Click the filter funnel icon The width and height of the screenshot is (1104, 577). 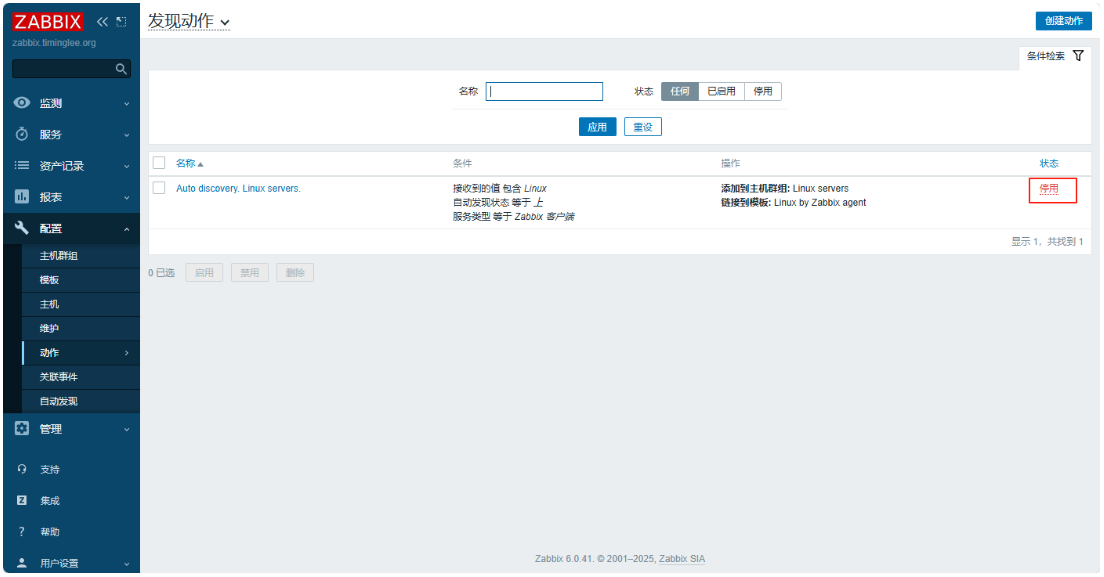coord(1078,56)
